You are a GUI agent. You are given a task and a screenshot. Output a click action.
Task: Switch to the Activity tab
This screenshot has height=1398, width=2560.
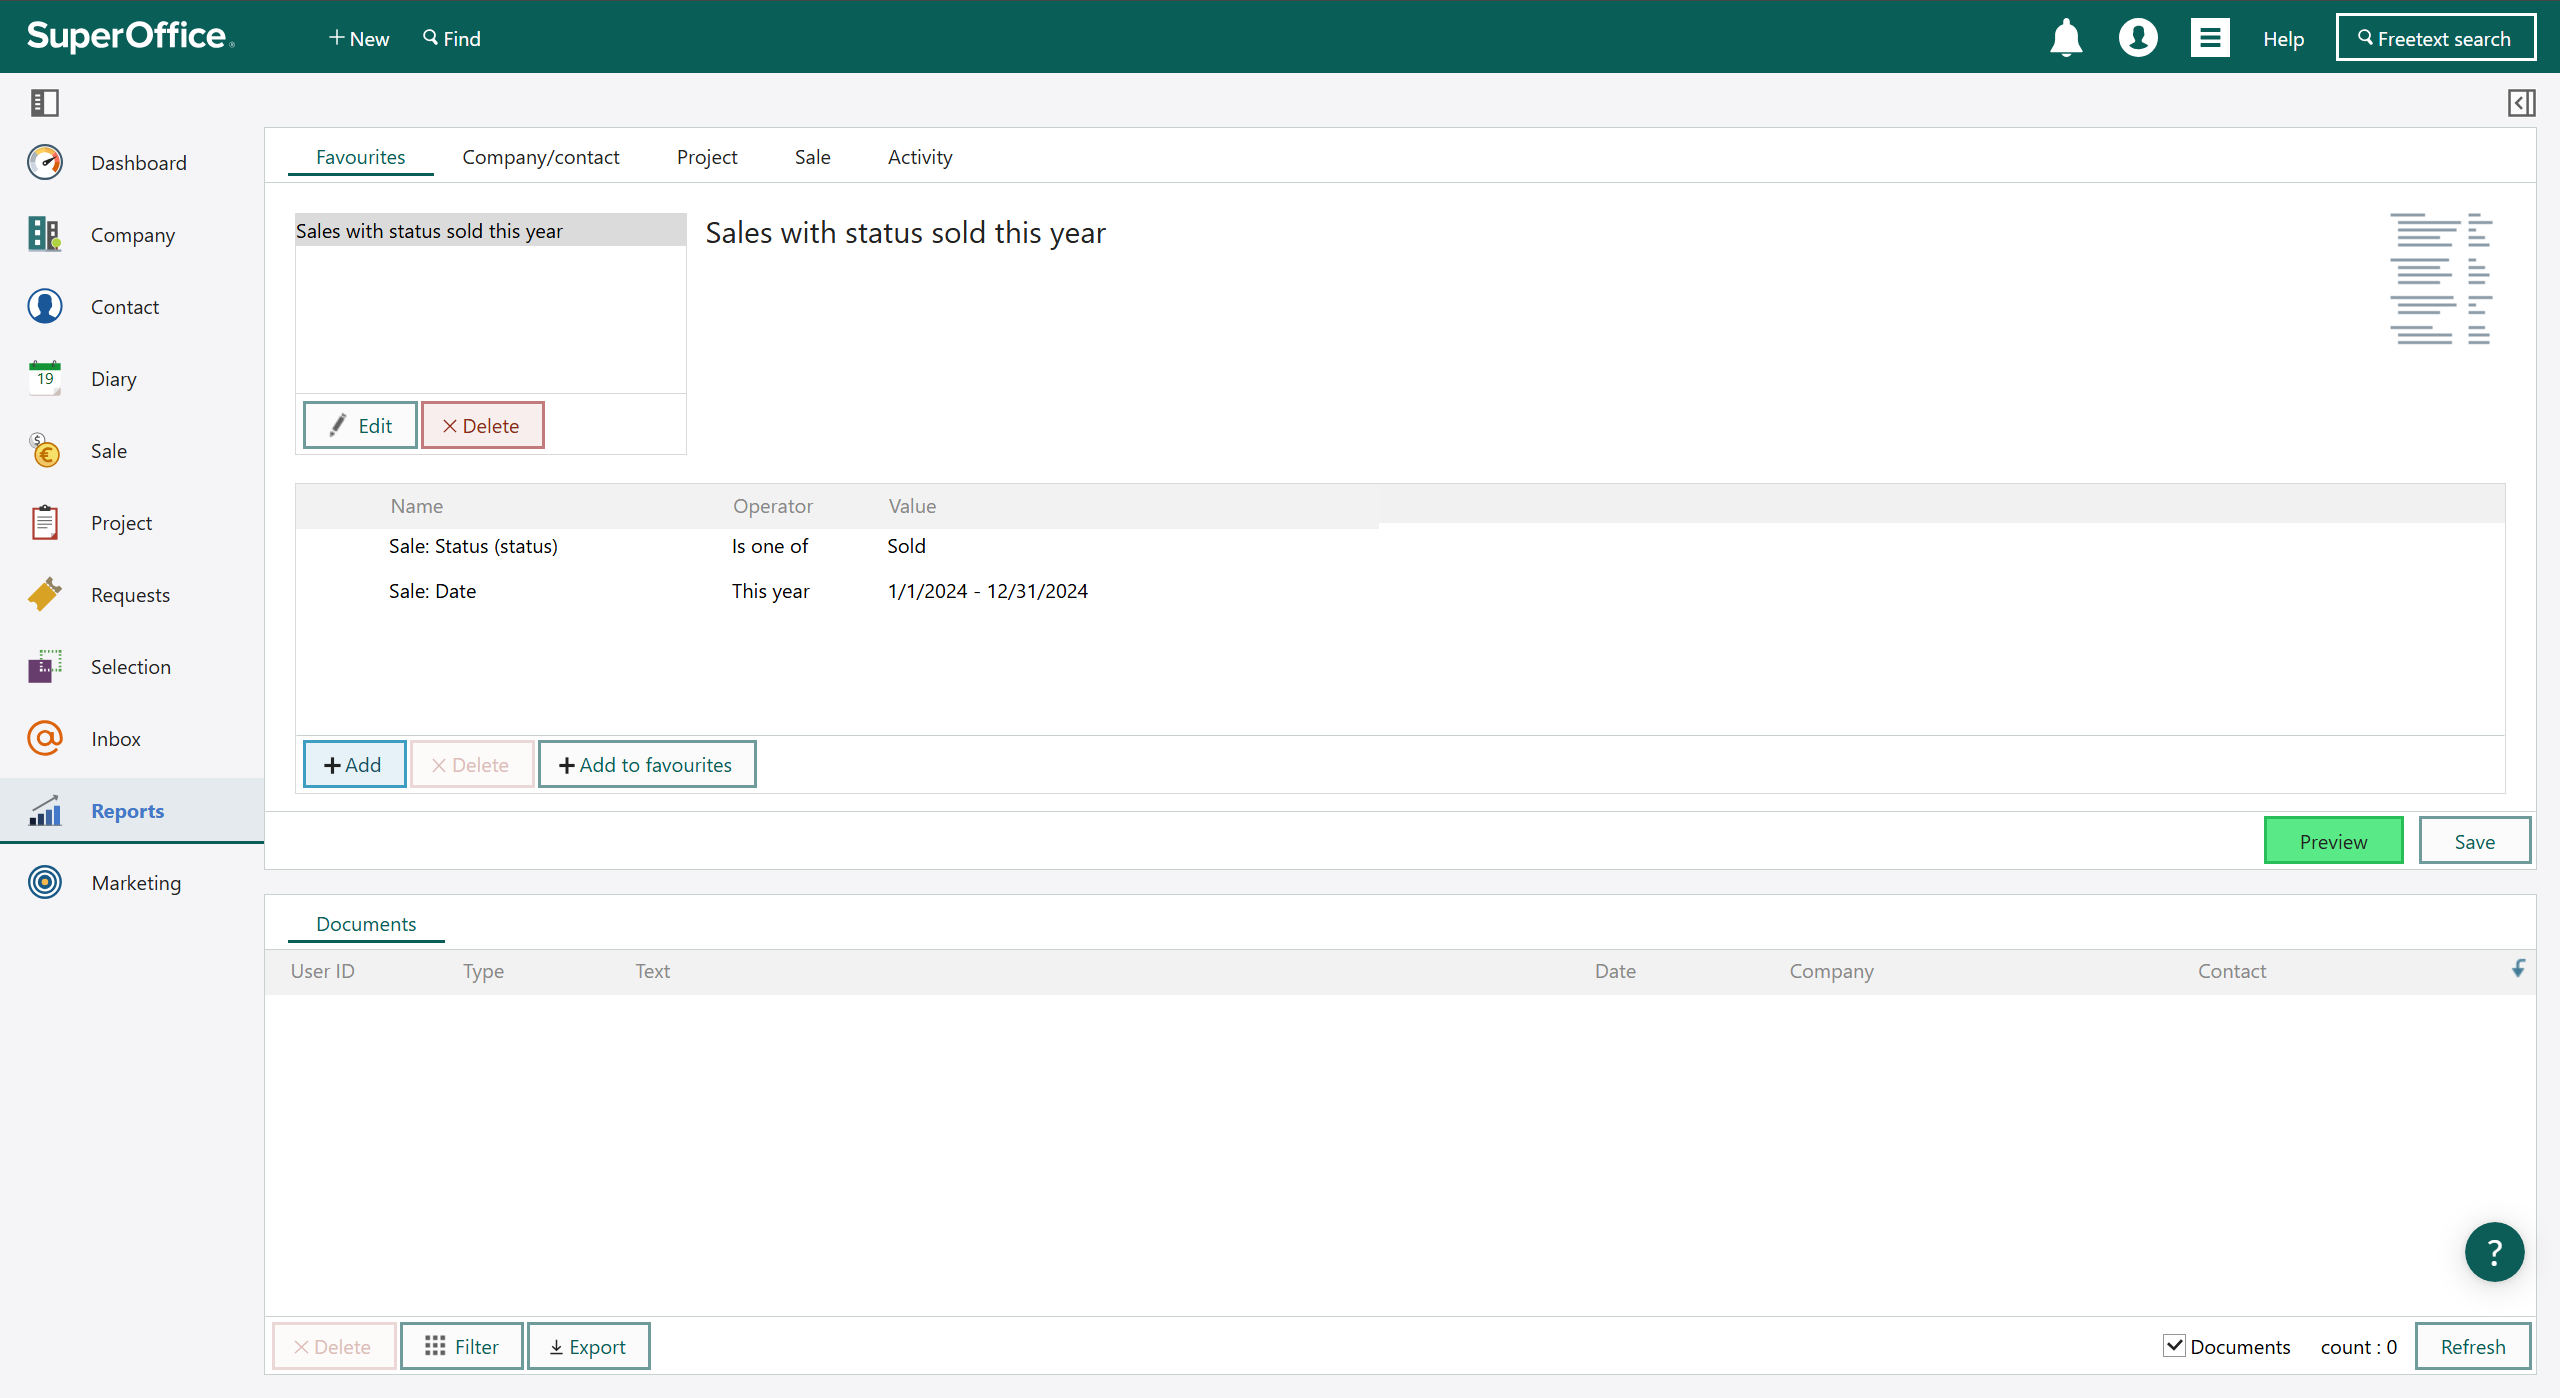click(x=920, y=157)
